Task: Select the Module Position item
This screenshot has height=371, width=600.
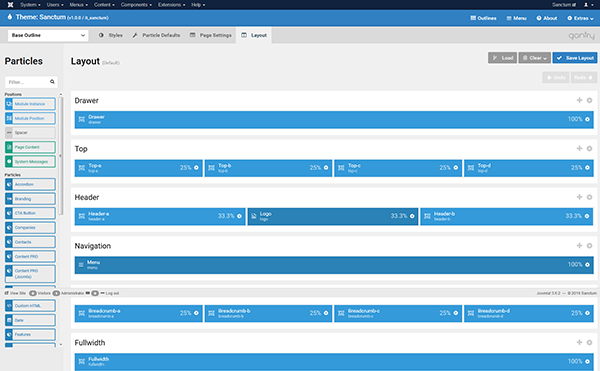Action: tap(30, 118)
